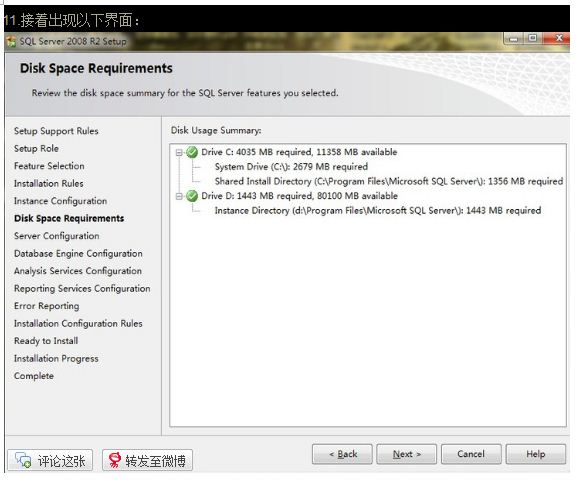The image size is (582, 480).
Task: Click the 'Disk Space Requirements' page heading
Action: 96,68
